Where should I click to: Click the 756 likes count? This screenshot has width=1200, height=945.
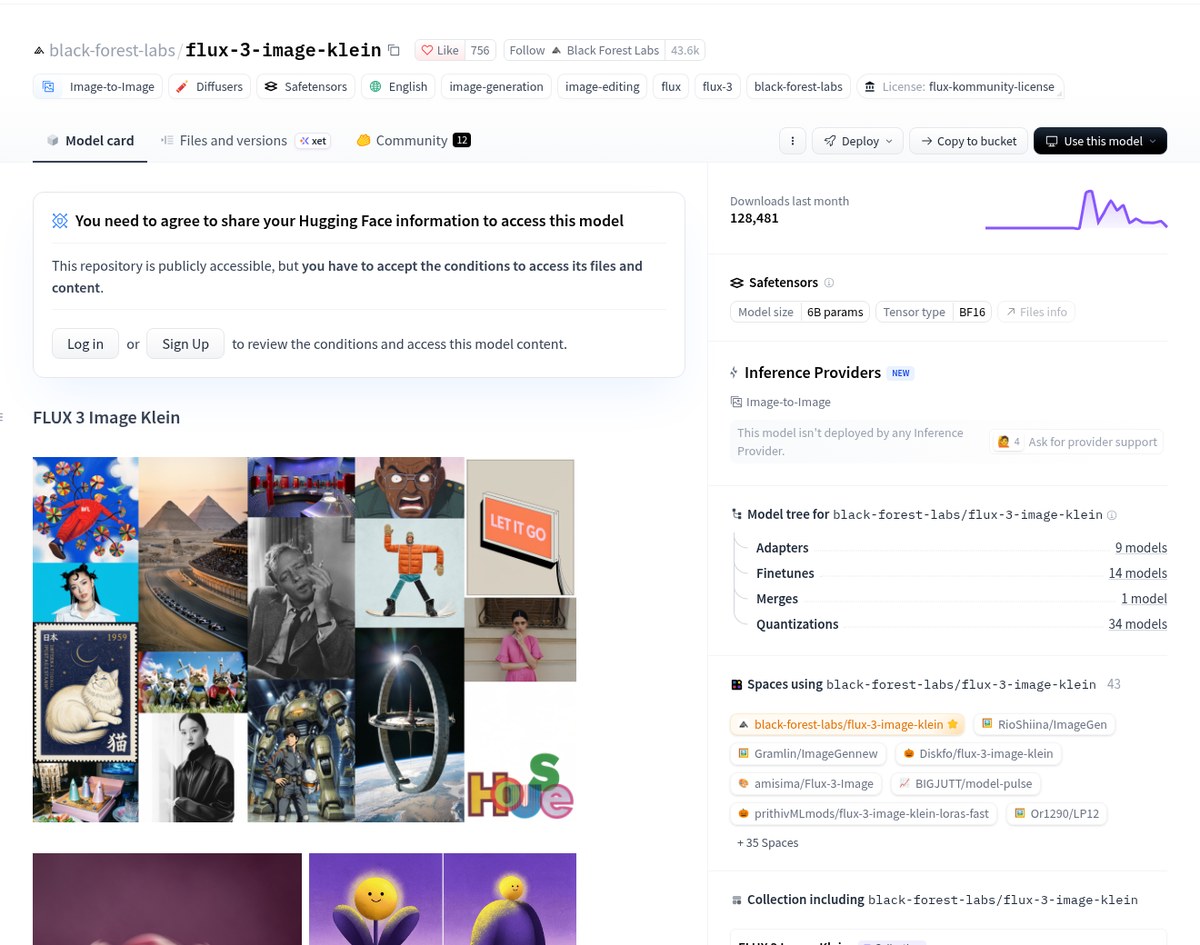tap(480, 50)
